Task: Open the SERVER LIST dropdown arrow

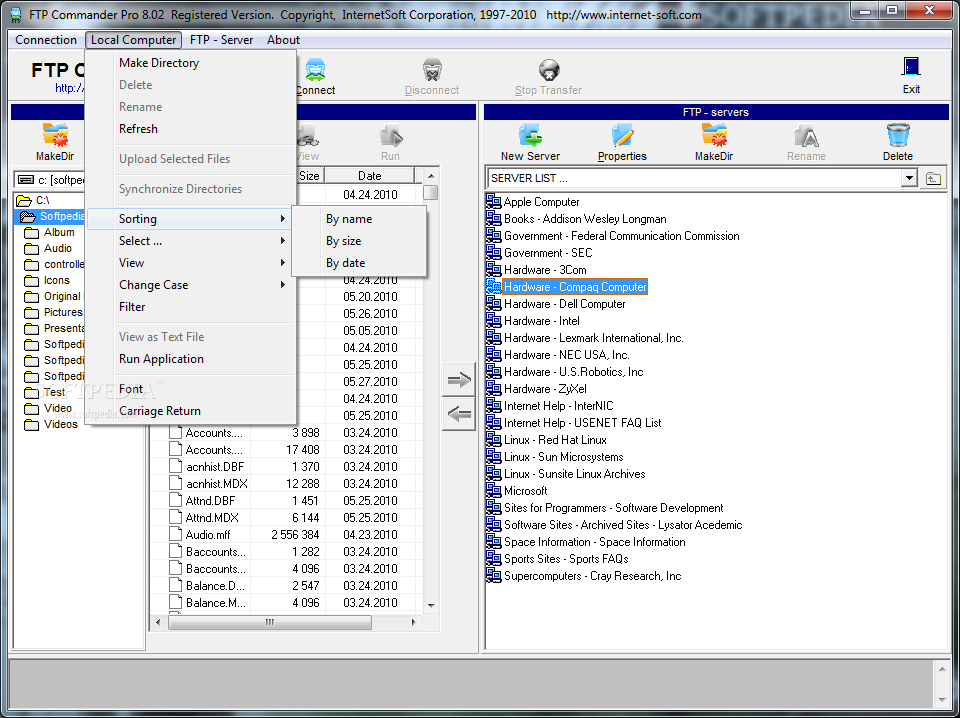Action: [909, 179]
